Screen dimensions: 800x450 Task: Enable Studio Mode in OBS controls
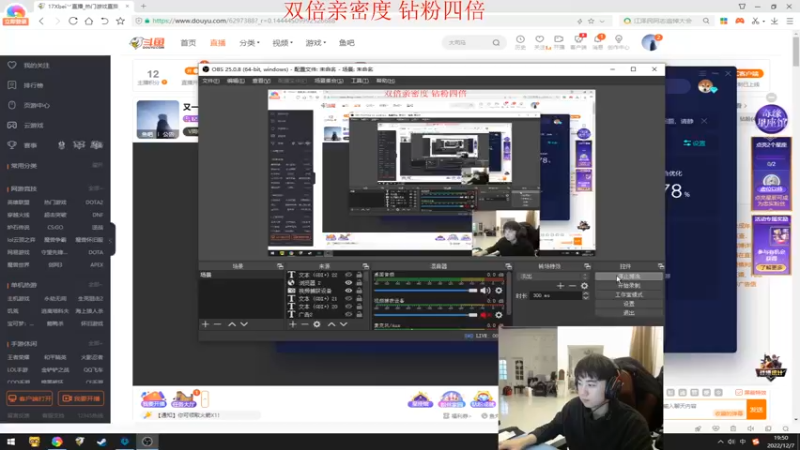tap(629, 294)
